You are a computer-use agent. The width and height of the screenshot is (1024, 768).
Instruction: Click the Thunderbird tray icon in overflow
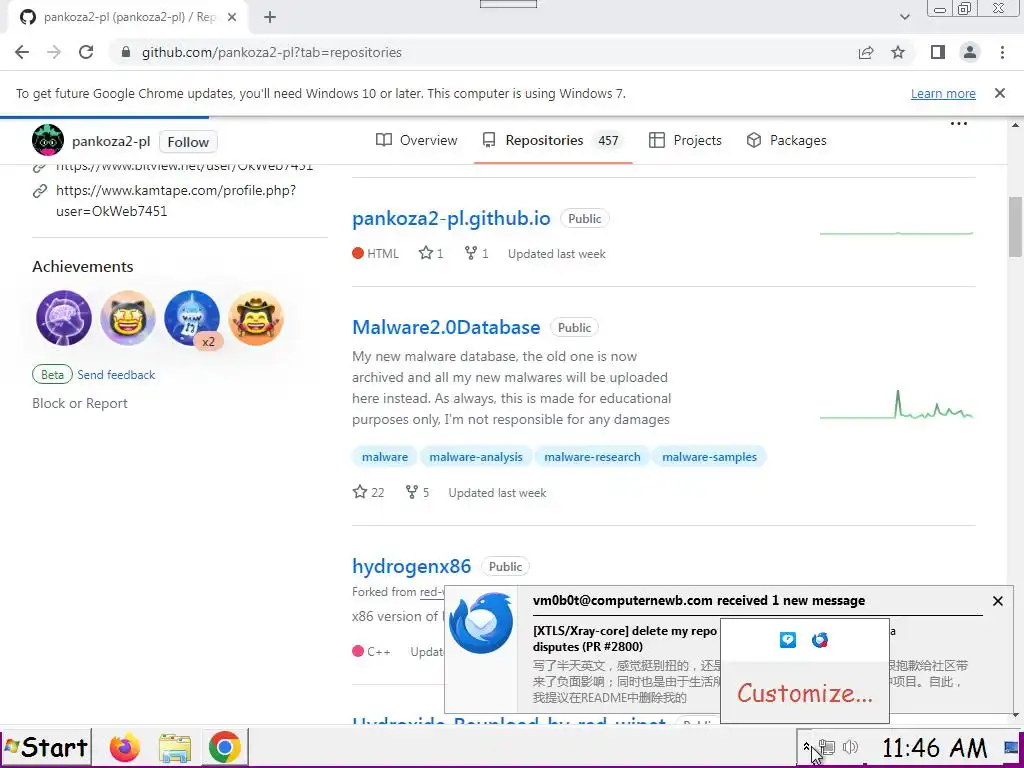[820, 640]
